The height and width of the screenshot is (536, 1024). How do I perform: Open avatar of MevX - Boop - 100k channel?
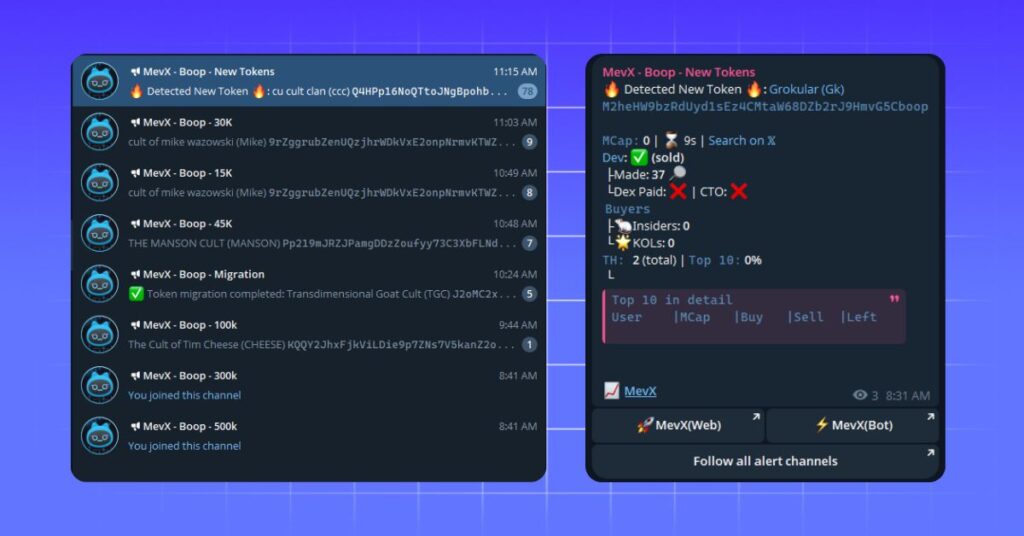coord(99,334)
